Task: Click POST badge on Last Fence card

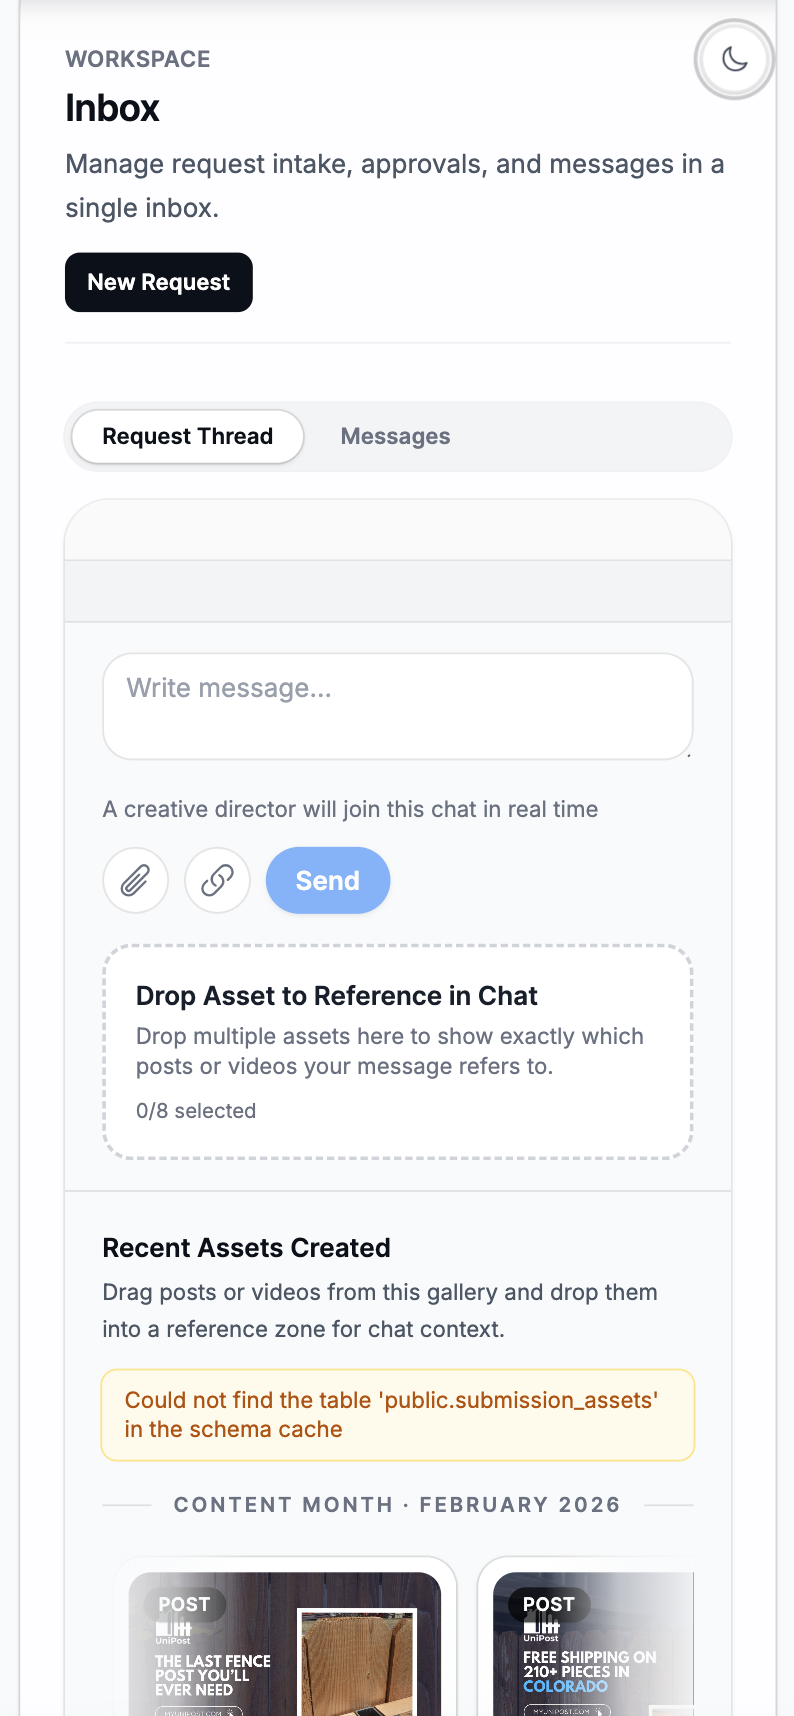Action: tap(184, 1604)
